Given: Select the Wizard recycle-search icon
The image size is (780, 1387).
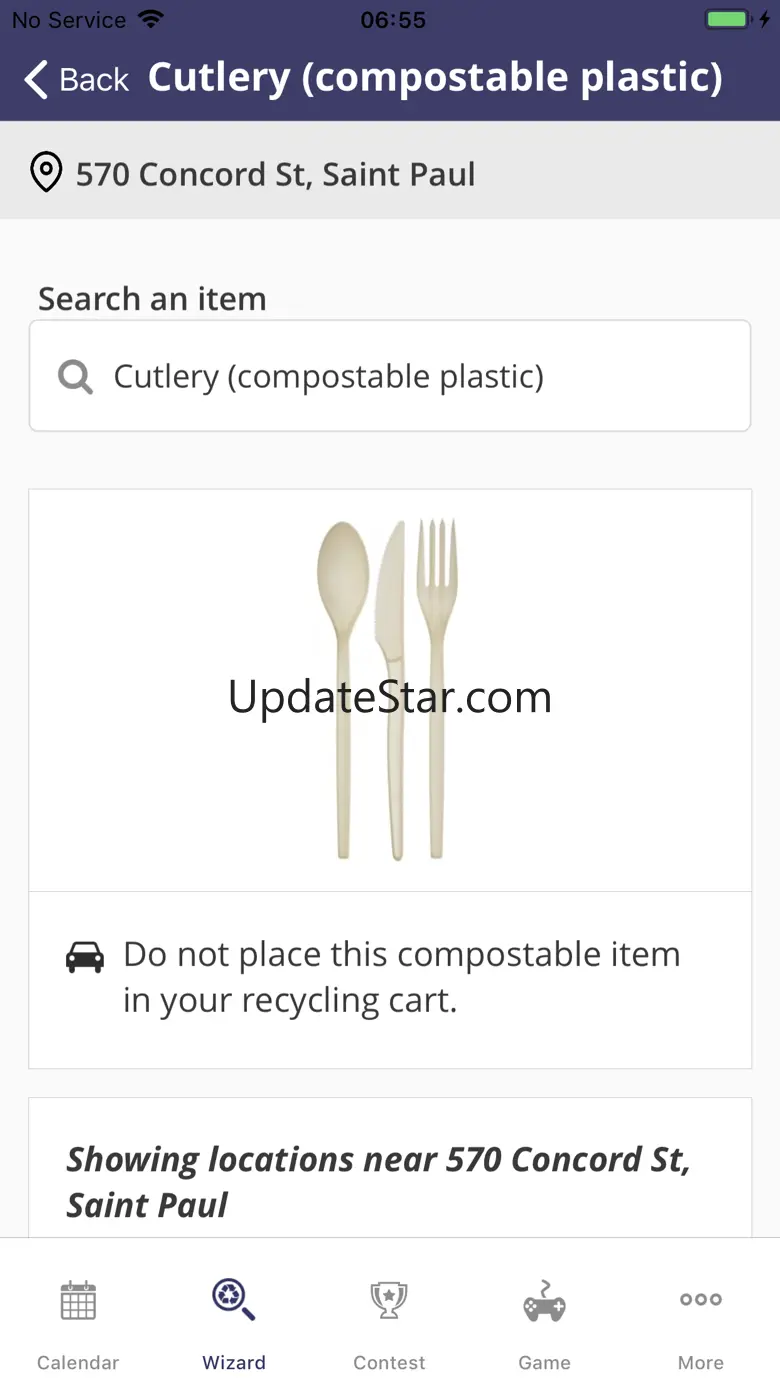Looking at the screenshot, I should tap(234, 1300).
